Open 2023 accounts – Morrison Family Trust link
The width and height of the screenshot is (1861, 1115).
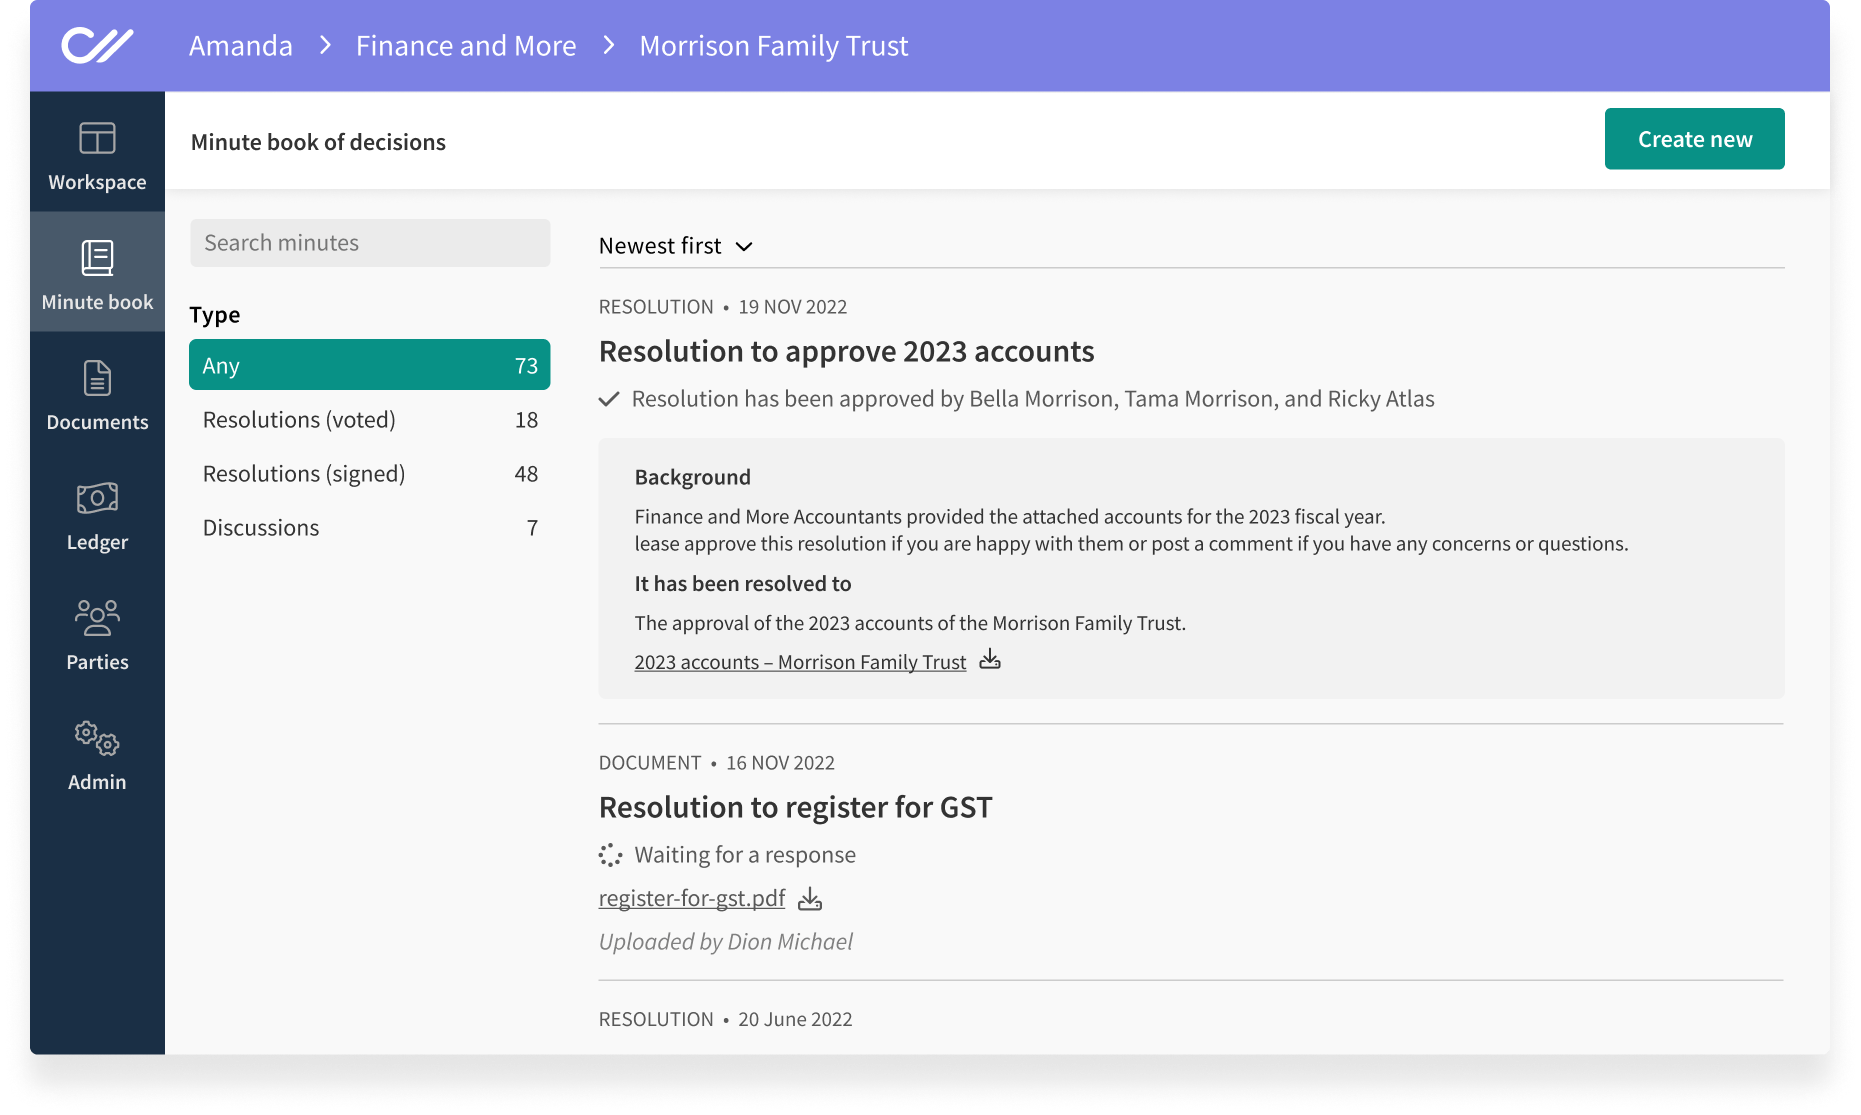click(800, 662)
